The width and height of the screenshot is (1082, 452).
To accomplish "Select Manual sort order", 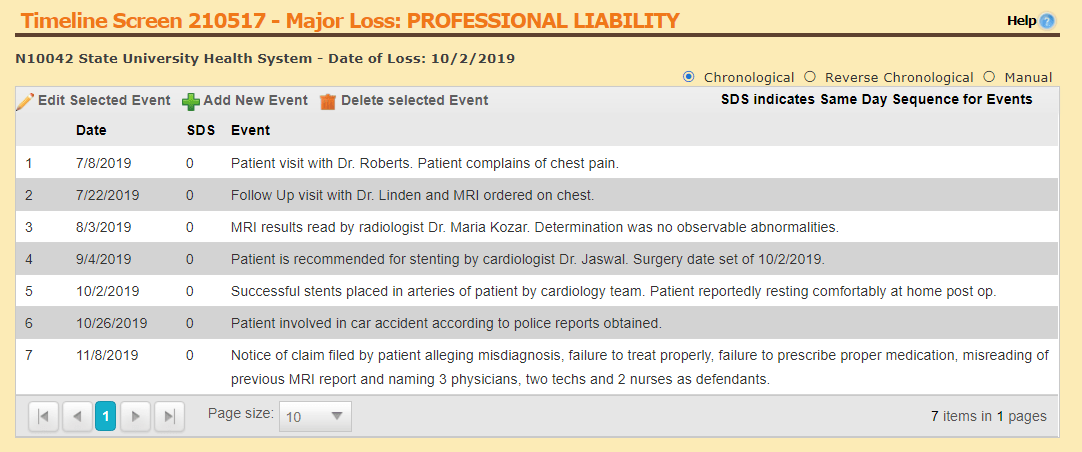I will click(x=989, y=77).
